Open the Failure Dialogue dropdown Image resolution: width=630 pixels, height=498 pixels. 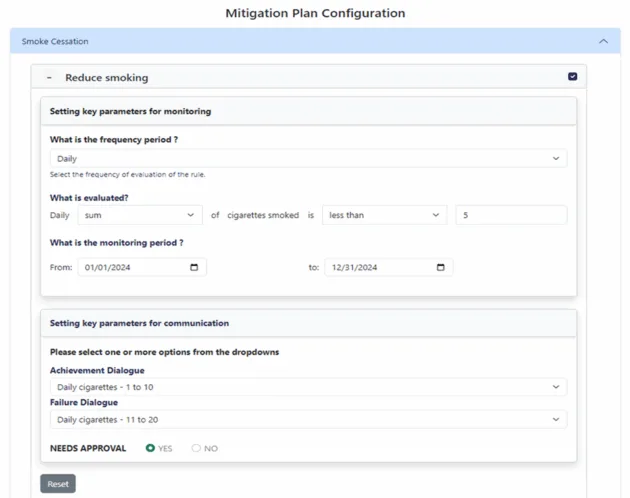(308, 420)
